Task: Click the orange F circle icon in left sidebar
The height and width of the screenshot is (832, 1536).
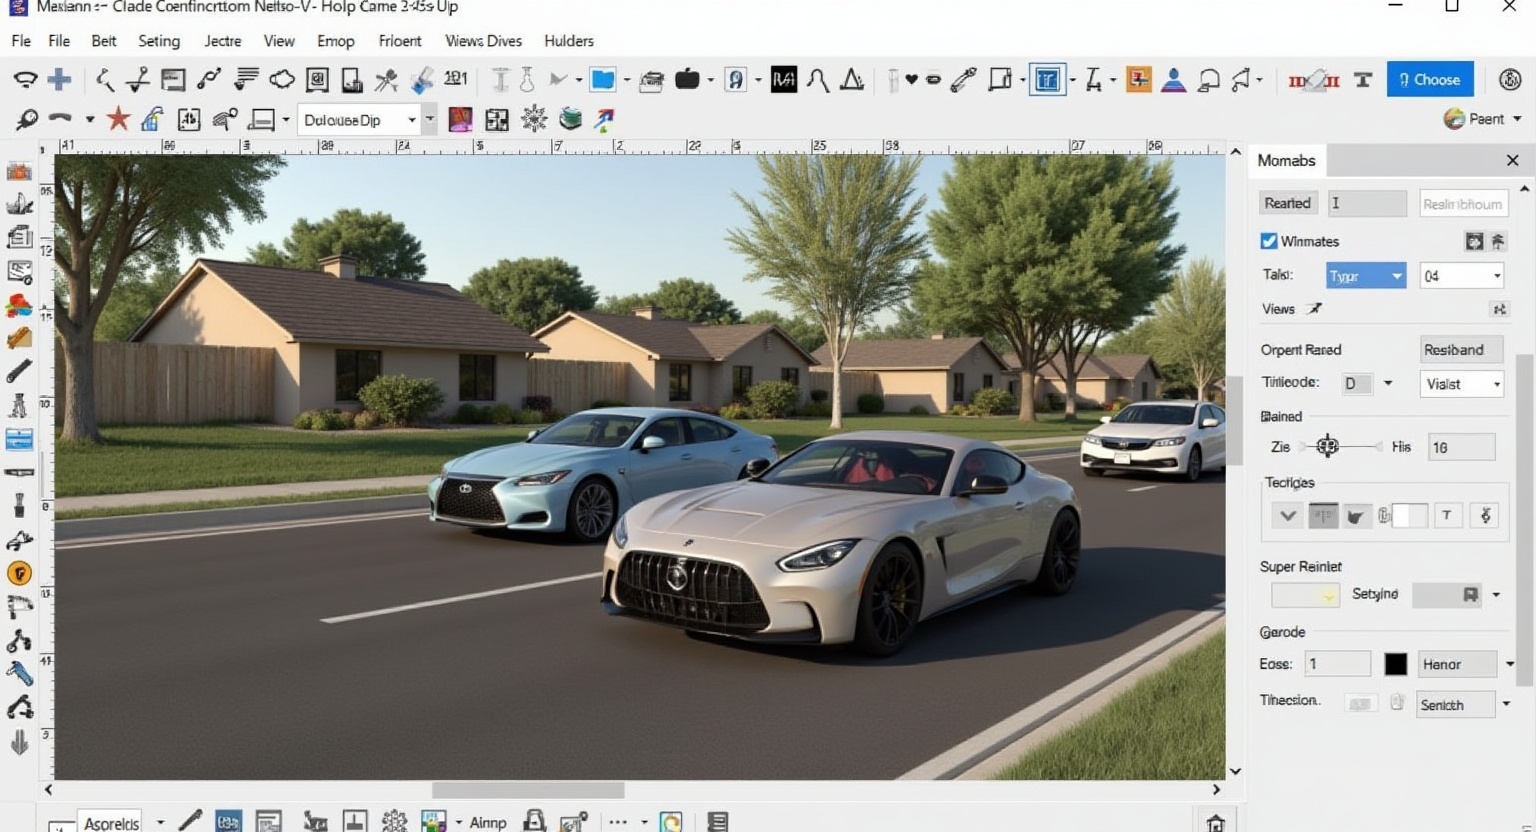Action: 19,574
